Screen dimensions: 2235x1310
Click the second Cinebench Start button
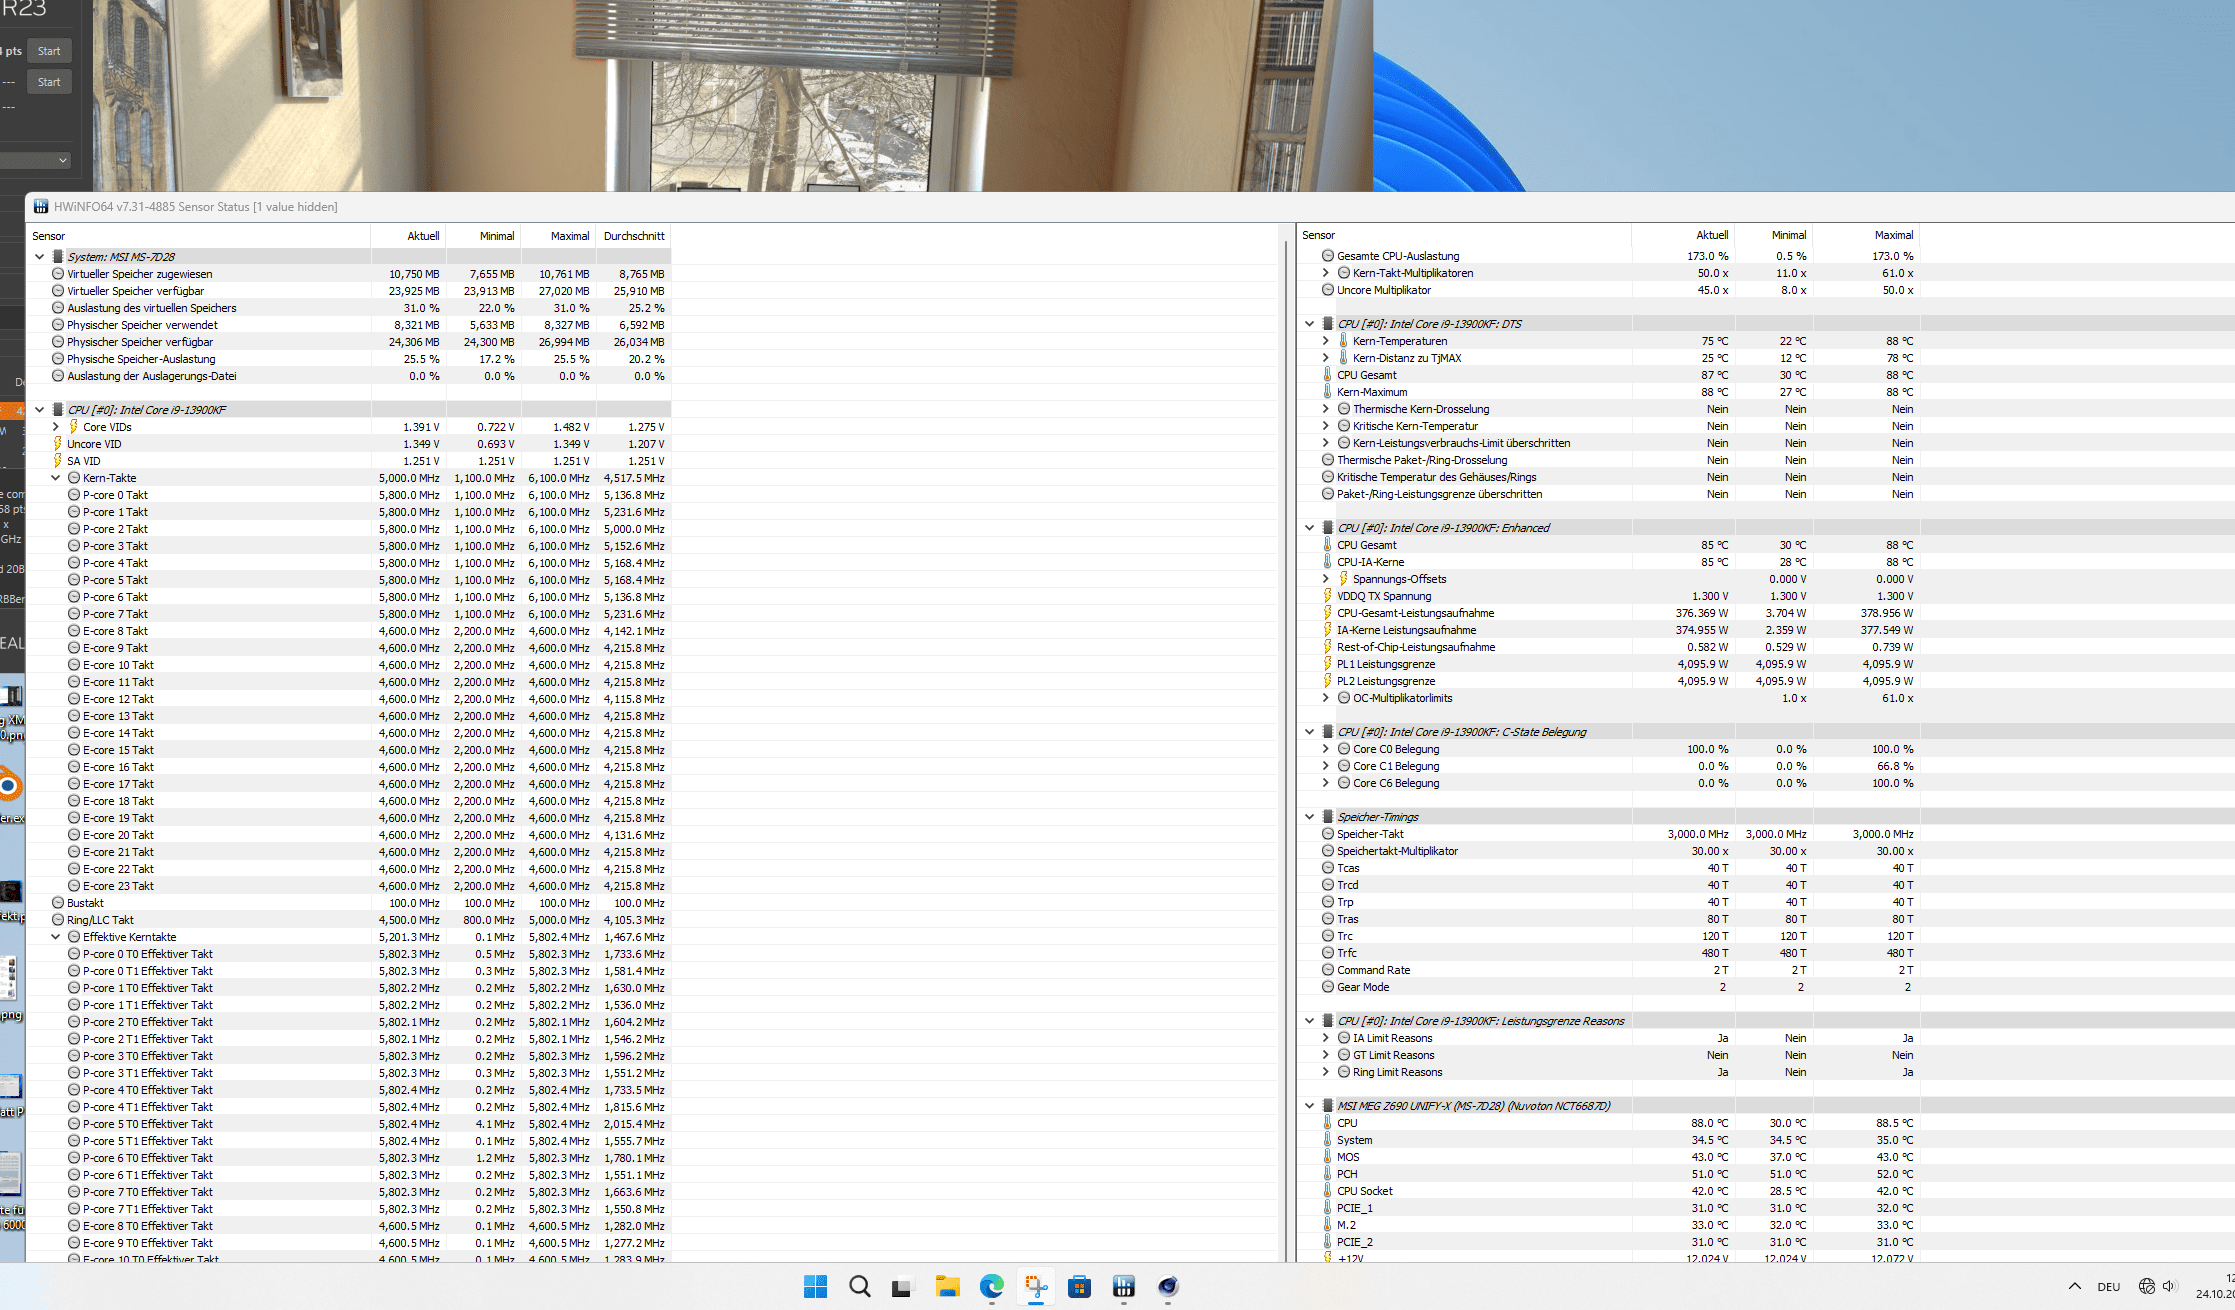pyautogui.click(x=49, y=82)
